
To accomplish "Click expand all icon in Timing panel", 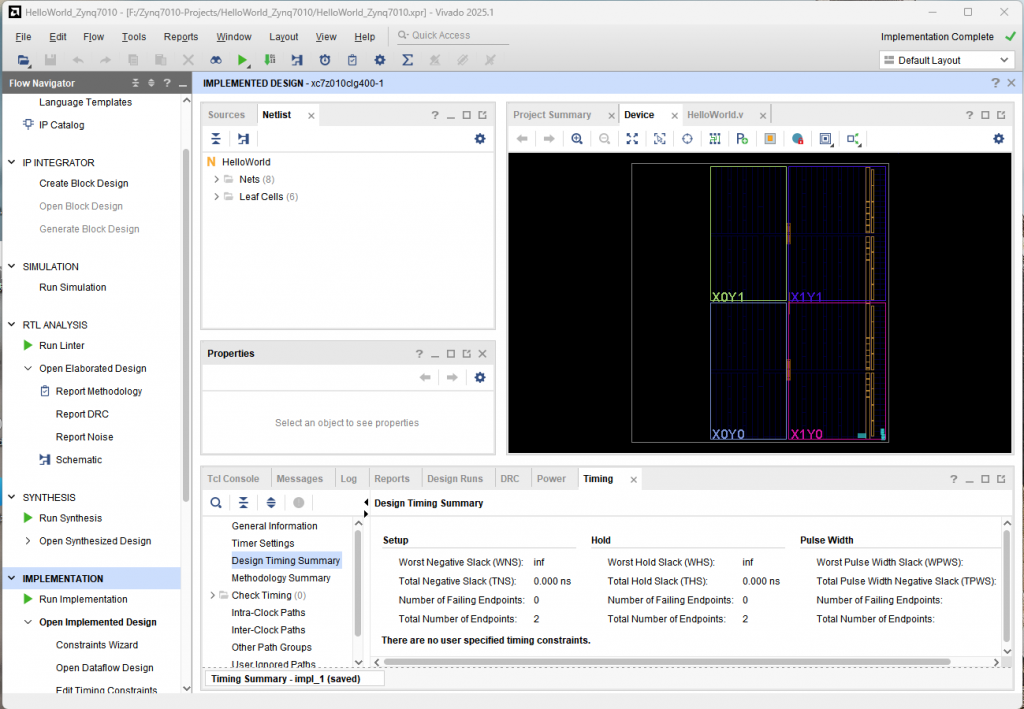I will click(271, 503).
